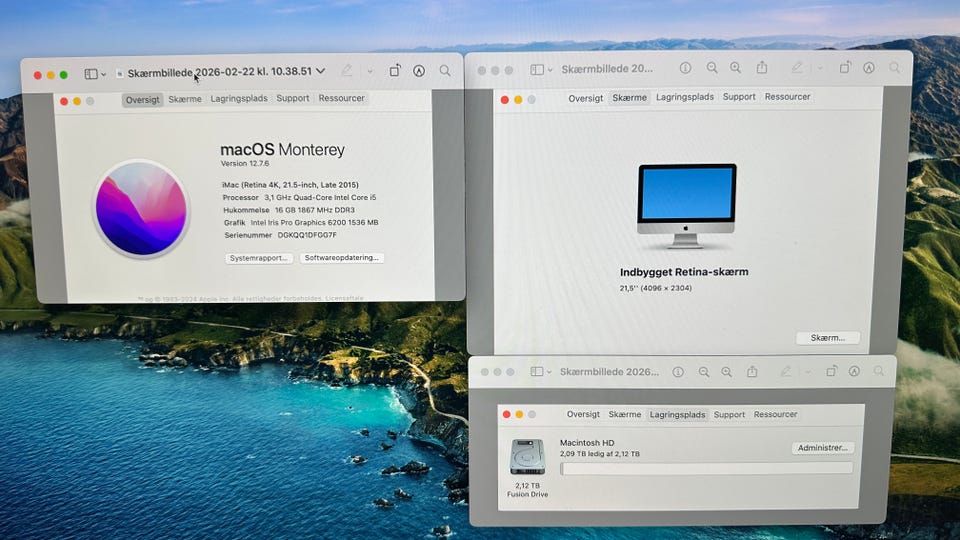Click the Macintosh HD storage usage bar
The image size is (960, 540).
707,468
